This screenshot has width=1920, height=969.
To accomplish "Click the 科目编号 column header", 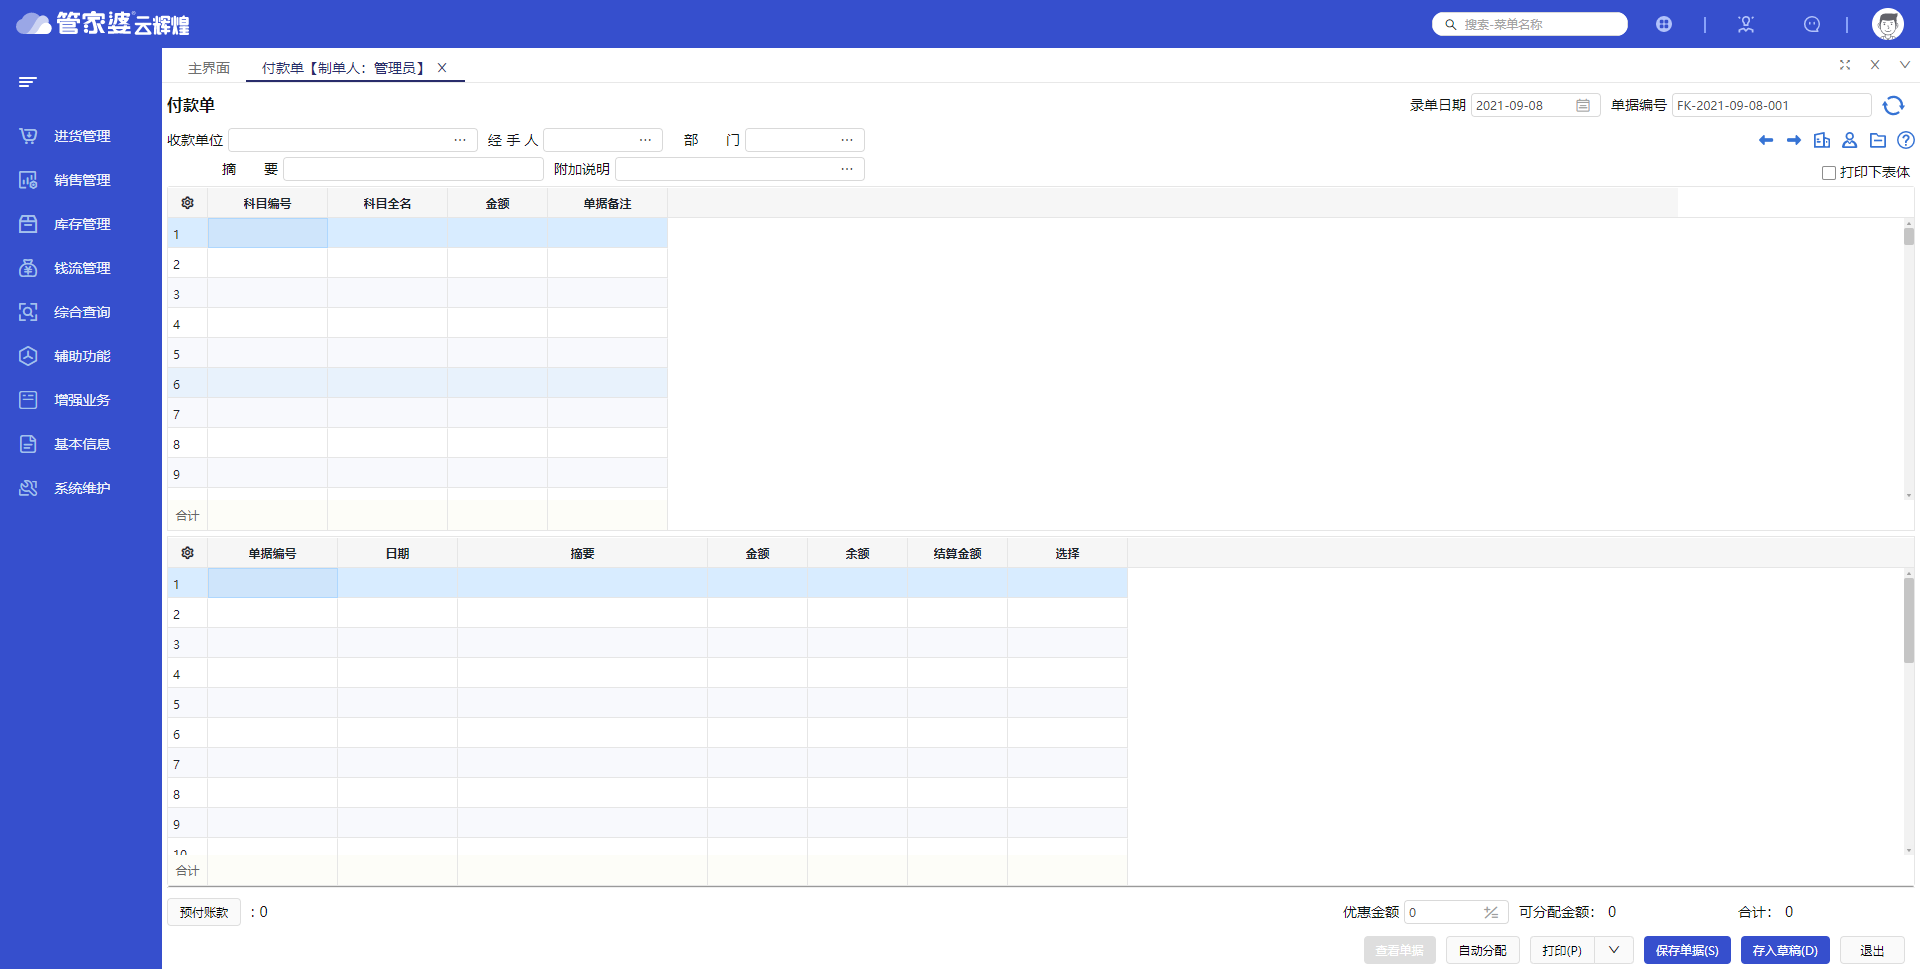I will 267,203.
